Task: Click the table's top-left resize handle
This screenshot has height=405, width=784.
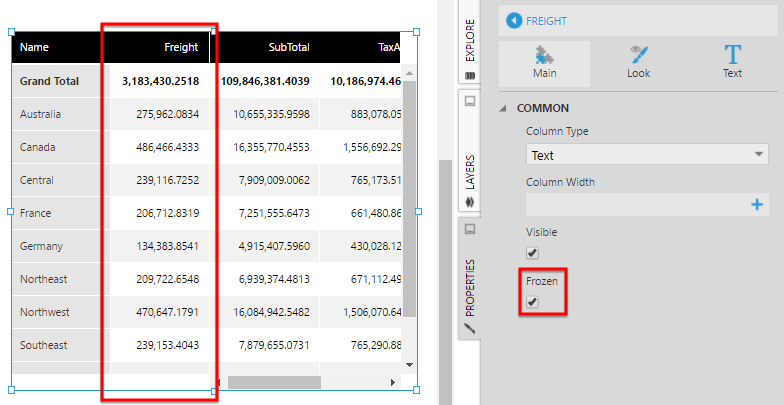Action: tap(12, 32)
